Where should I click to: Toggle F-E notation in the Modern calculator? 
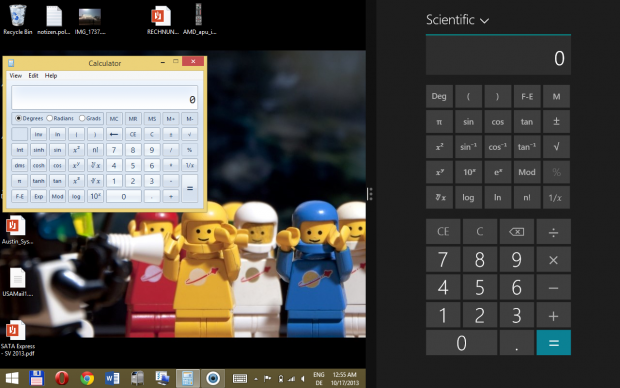pos(527,96)
